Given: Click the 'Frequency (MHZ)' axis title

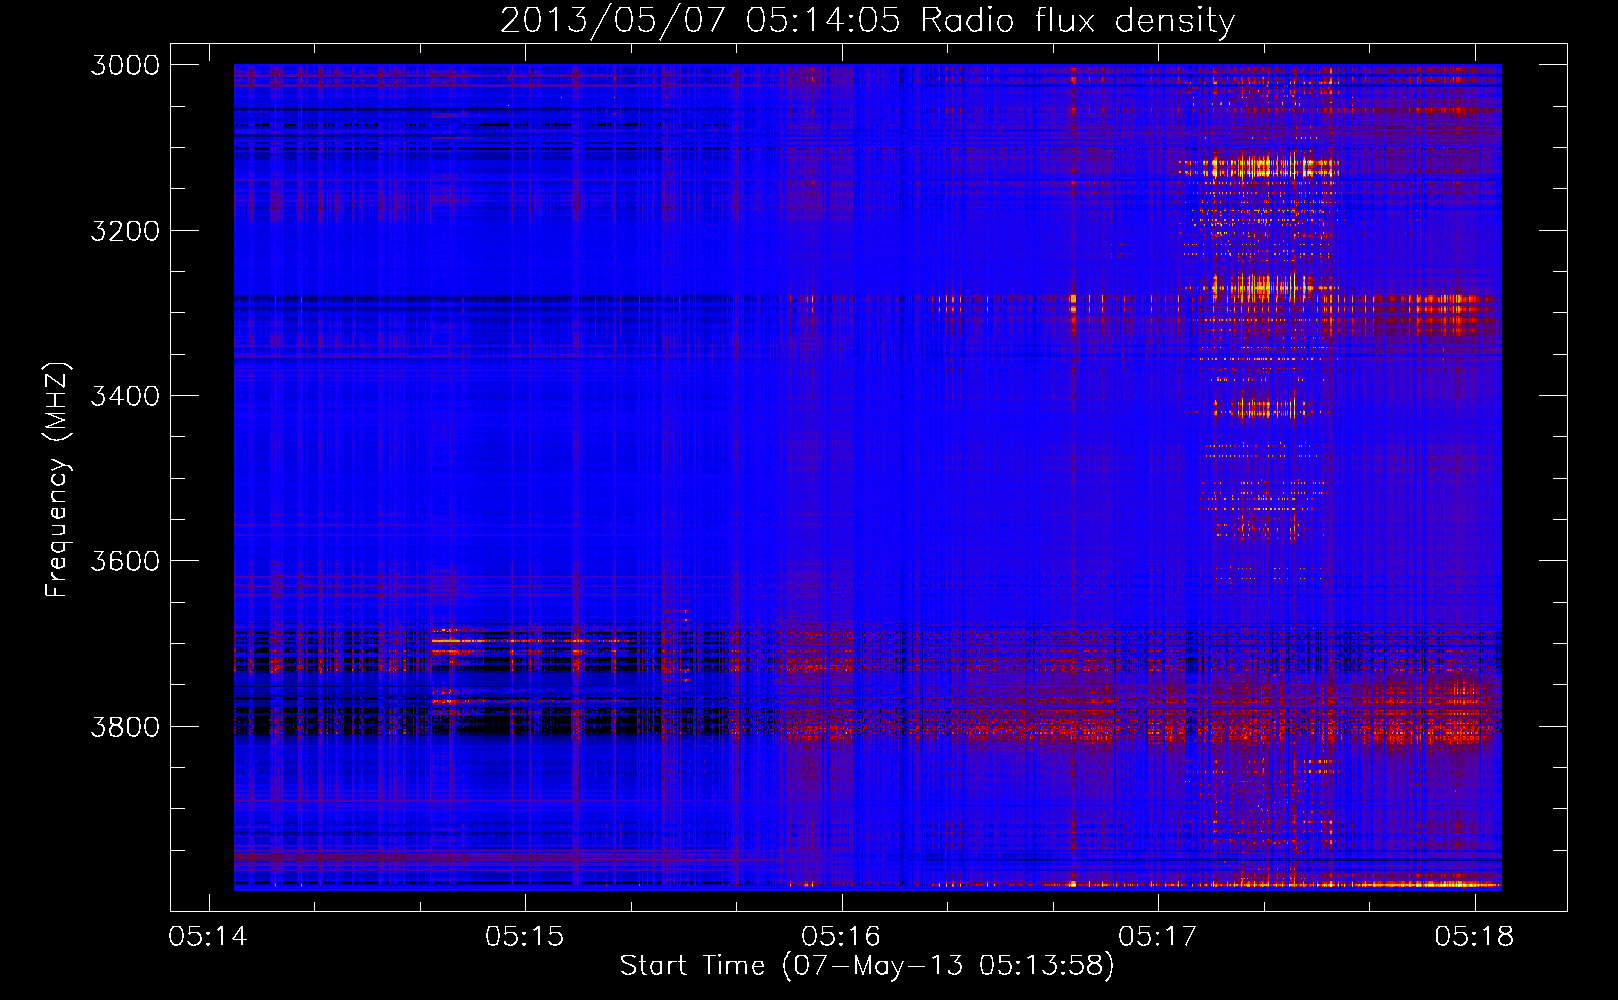Looking at the screenshot, I should click(58, 480).
